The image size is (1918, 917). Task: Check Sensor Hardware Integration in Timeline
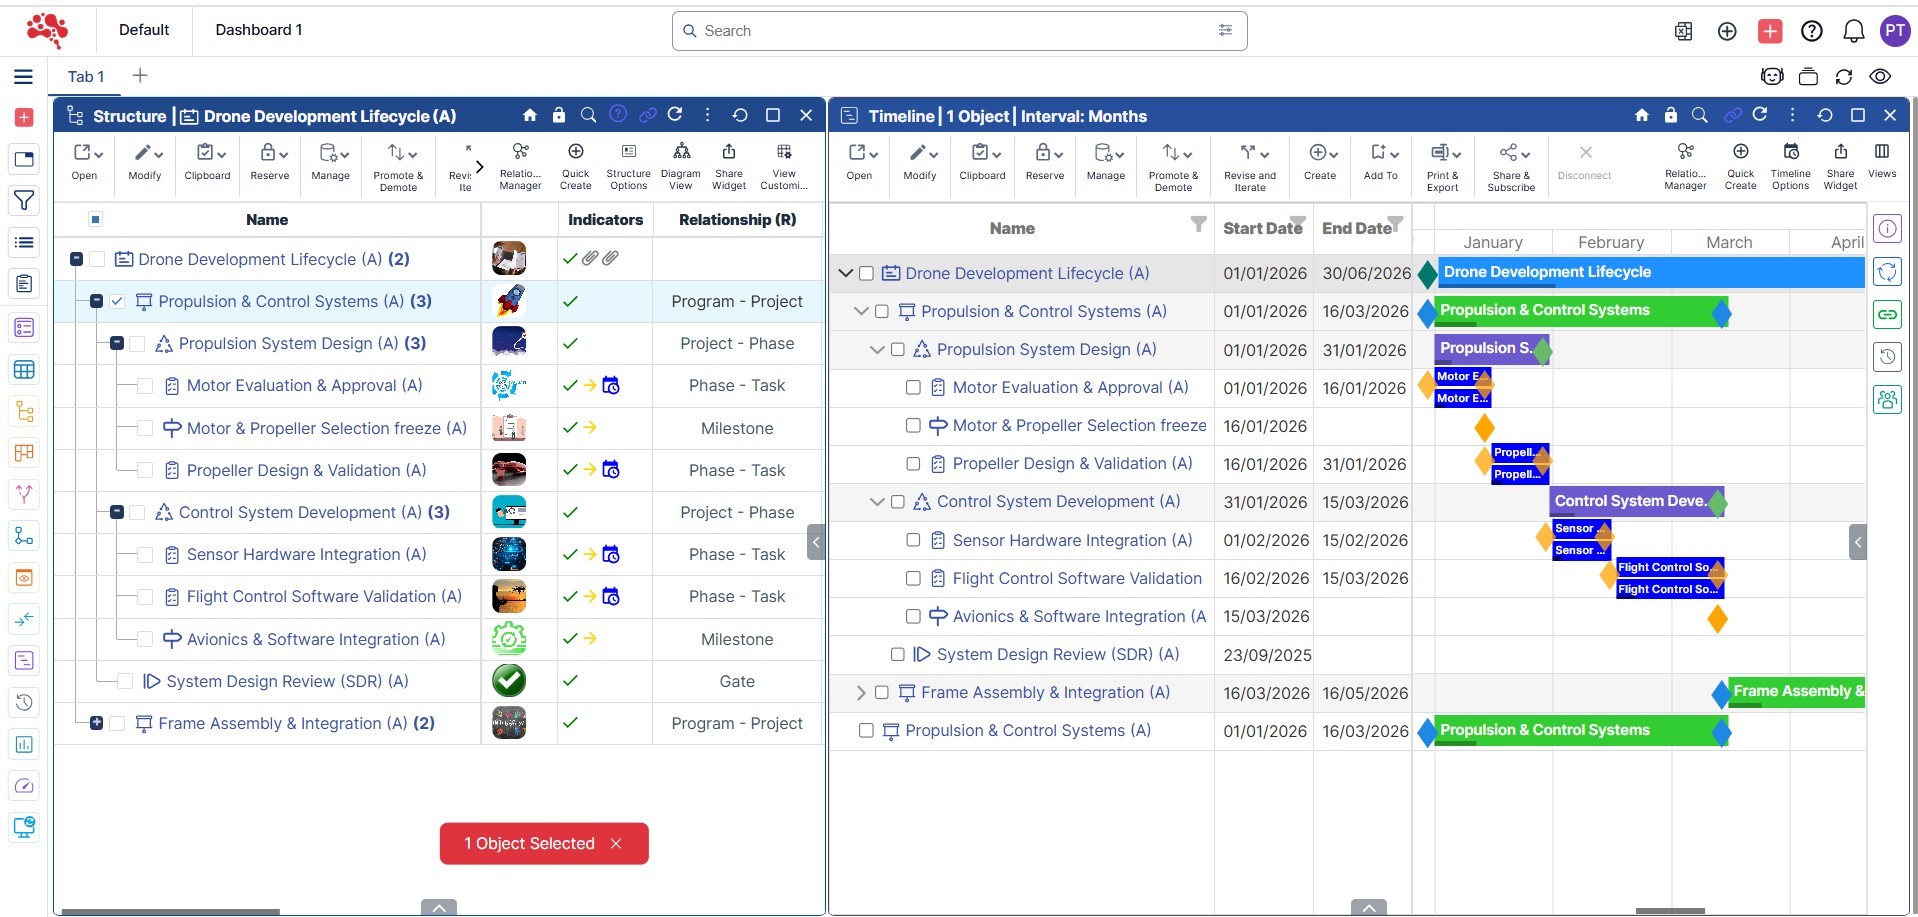click(913, 540)
